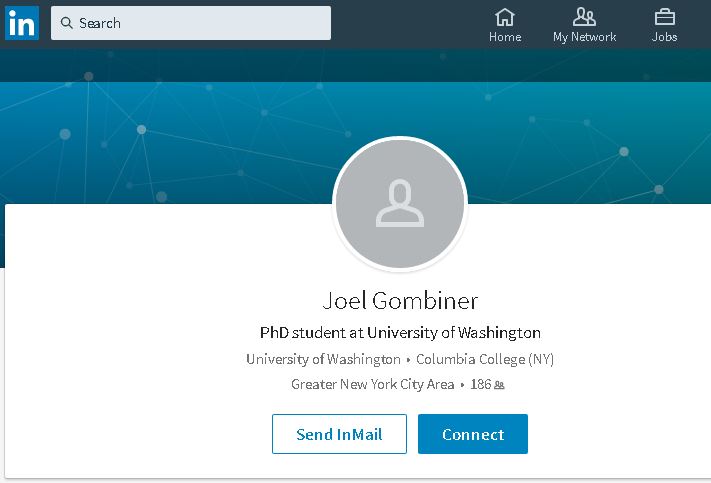Go to the My Network label

pos(584,37)
